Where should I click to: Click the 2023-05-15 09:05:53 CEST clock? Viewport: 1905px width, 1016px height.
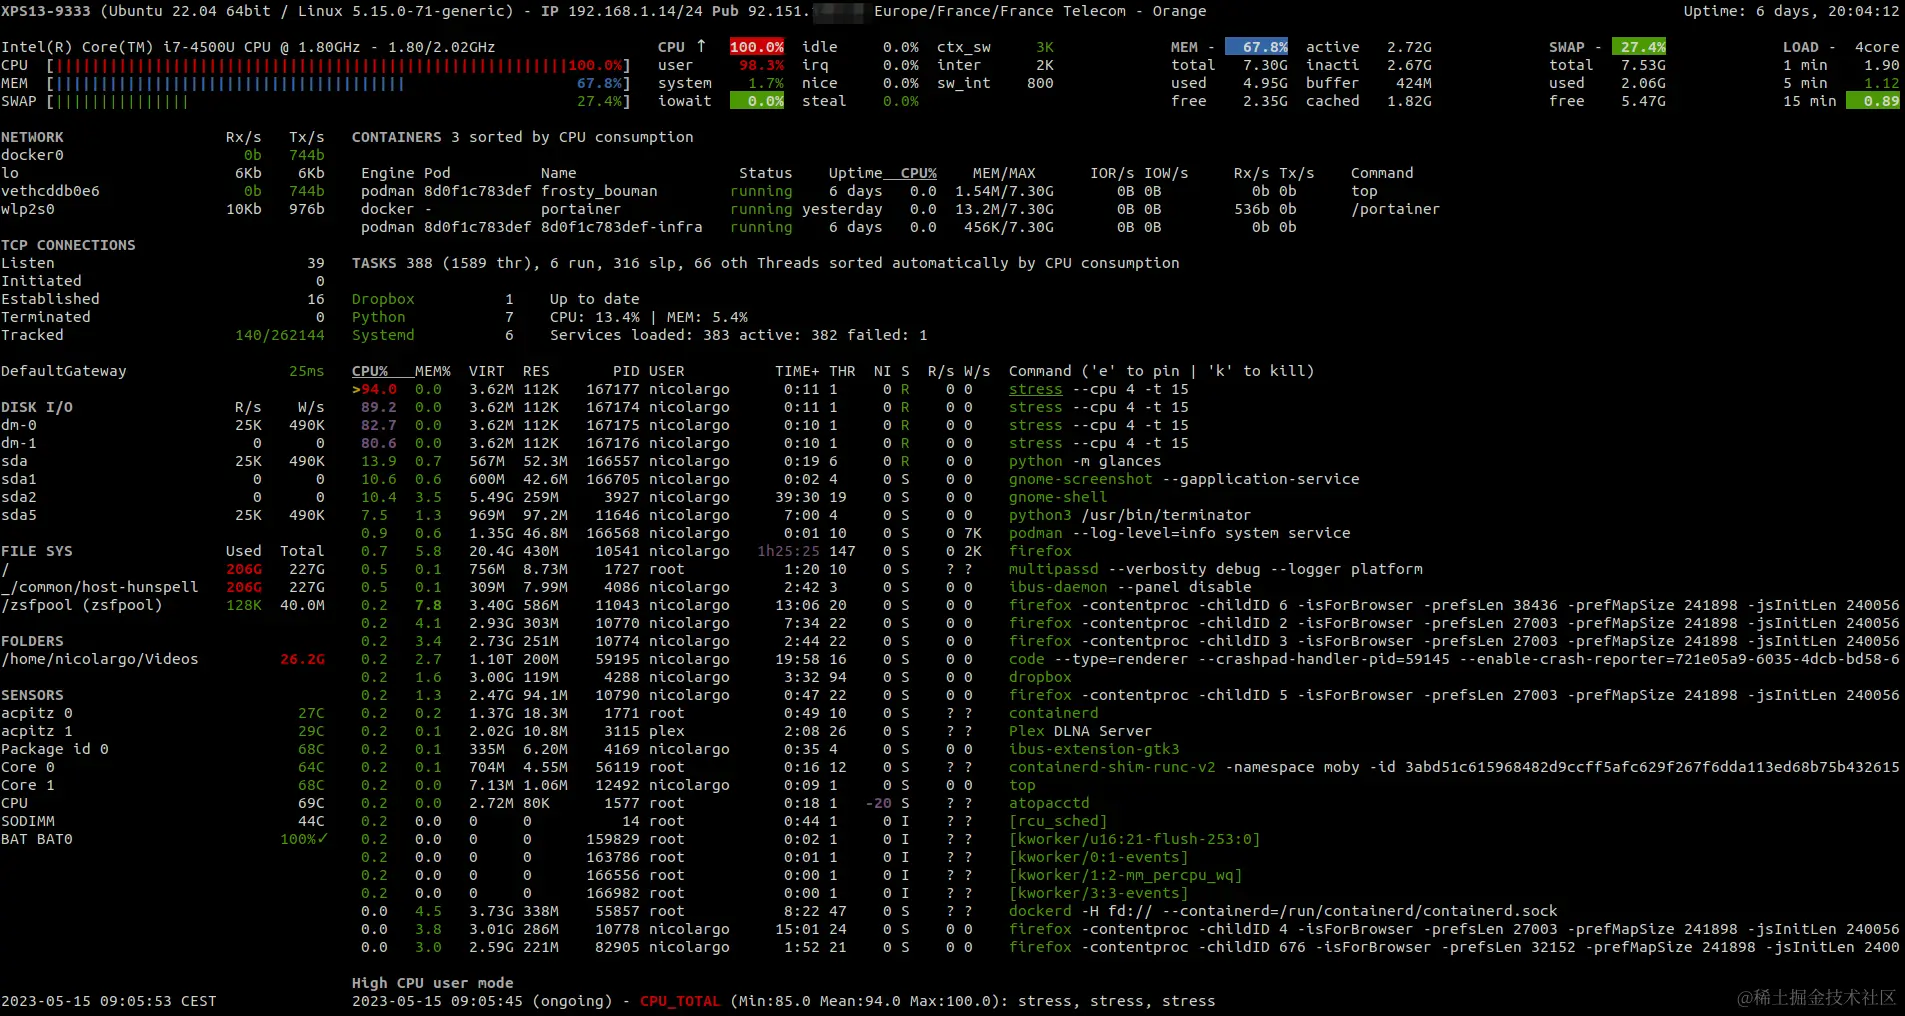(x=109, y=1001)
